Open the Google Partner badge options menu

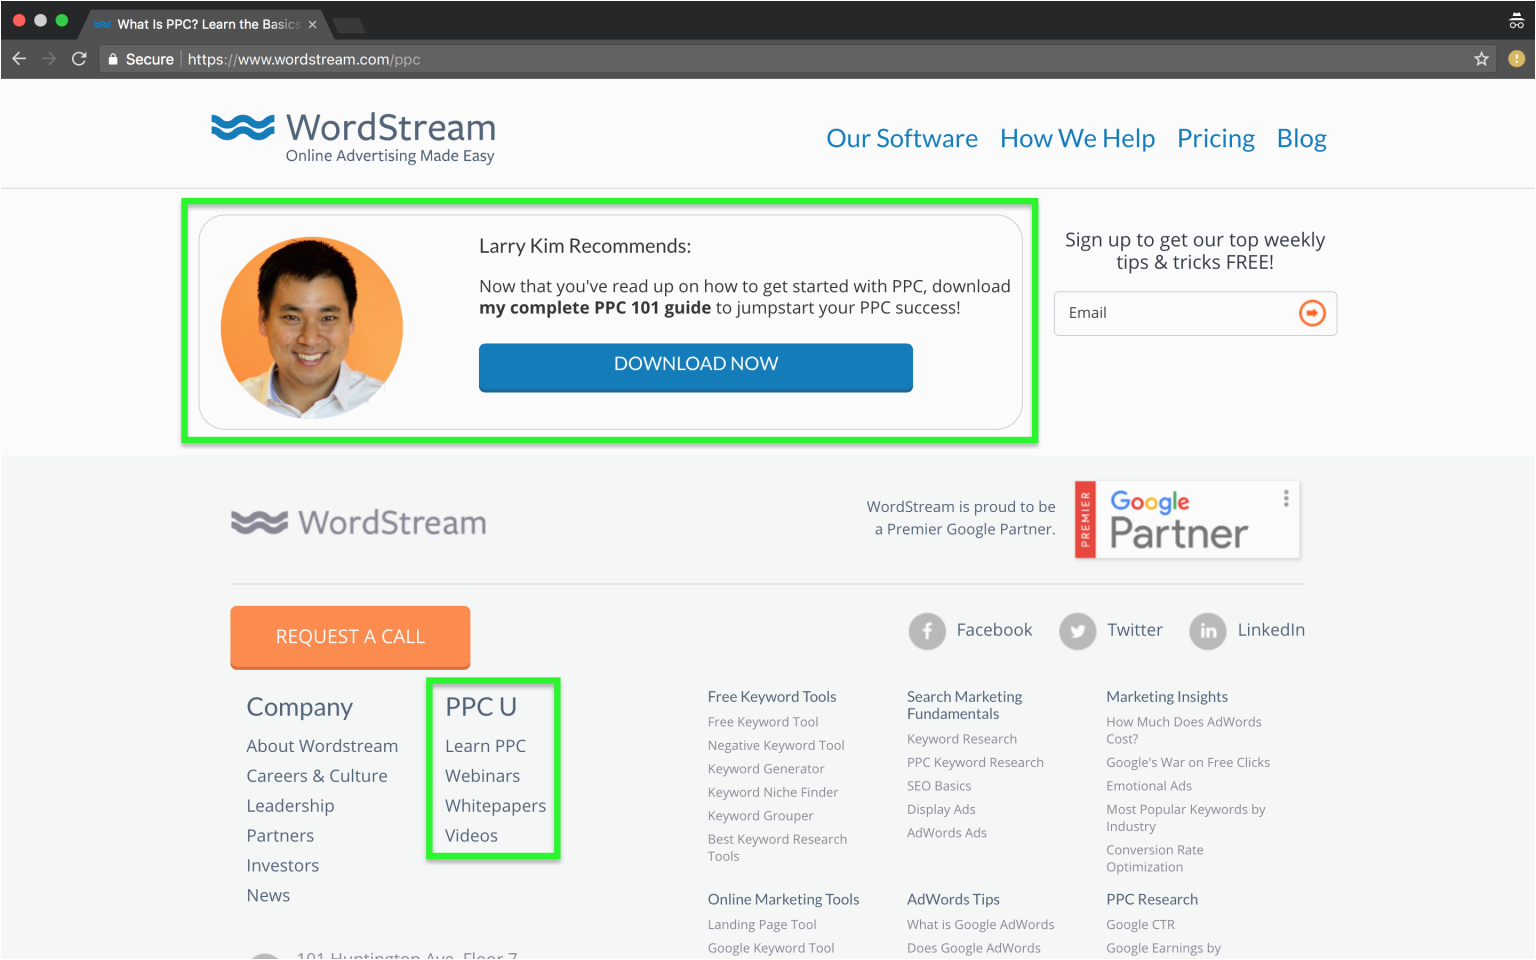coord(1286,498)
